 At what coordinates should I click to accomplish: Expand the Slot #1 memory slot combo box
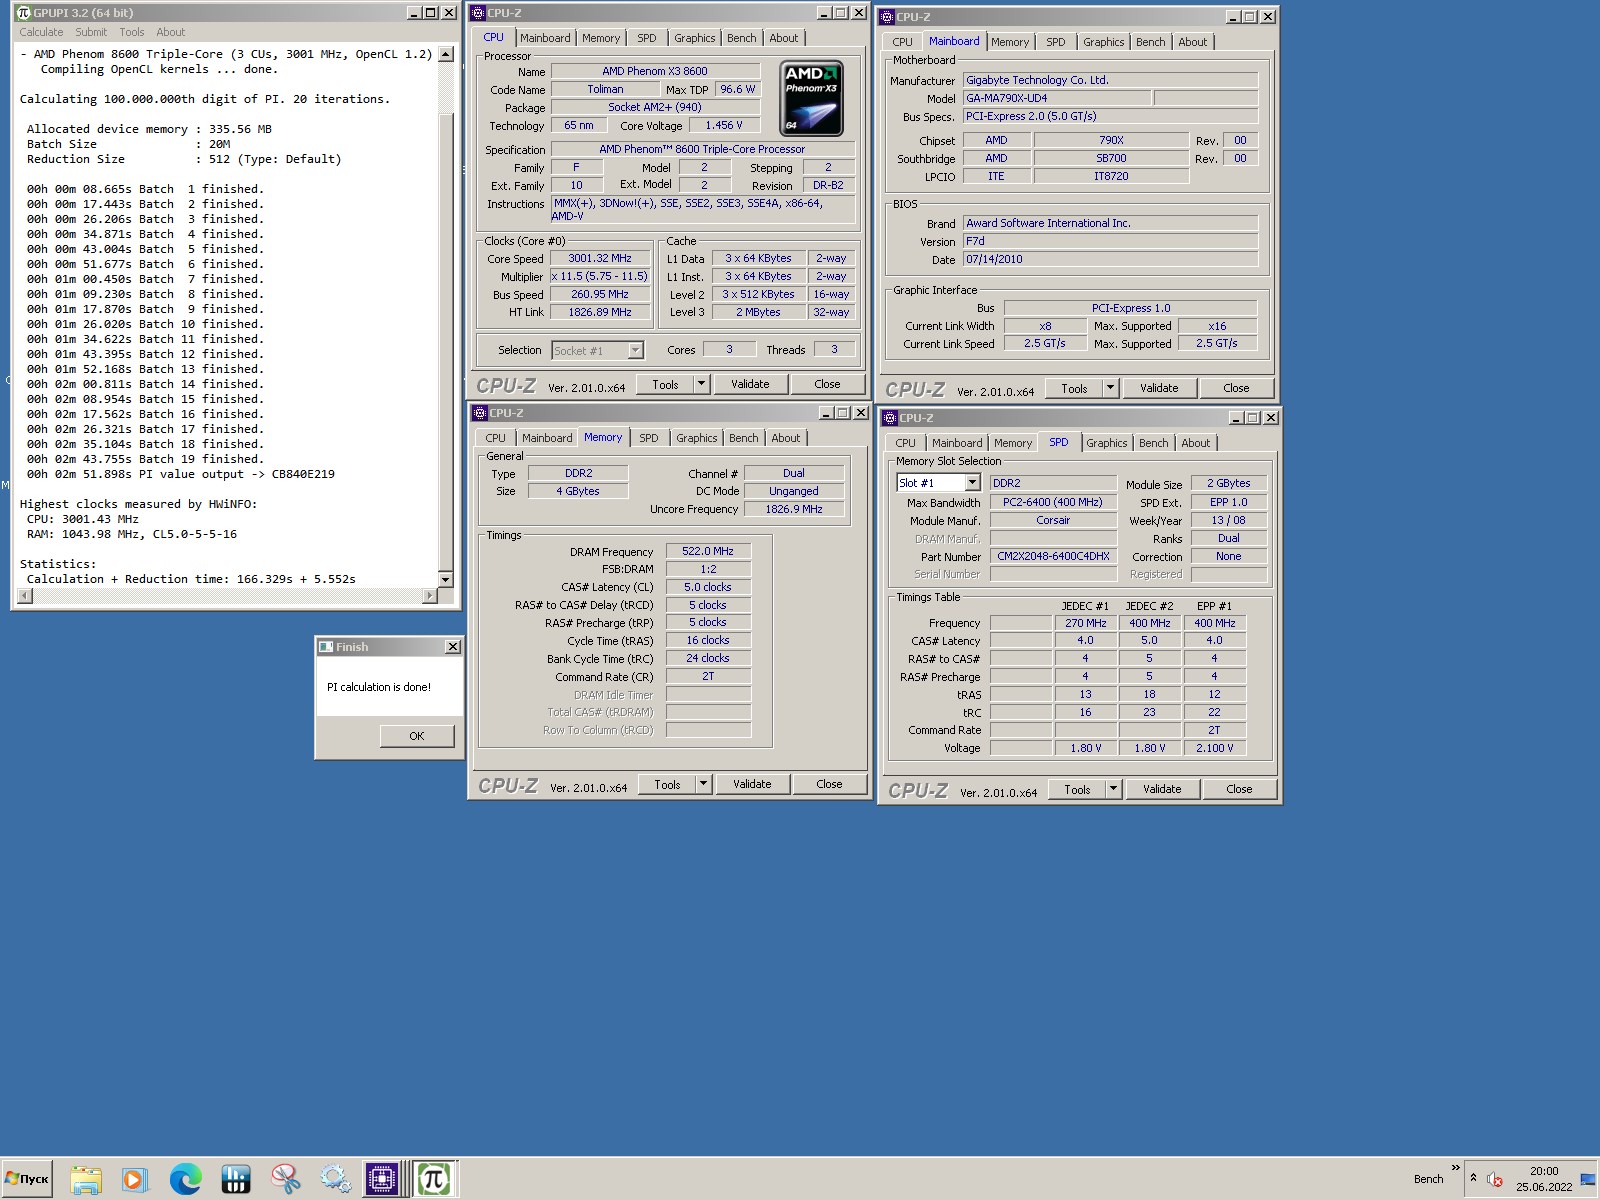point(972,483)
